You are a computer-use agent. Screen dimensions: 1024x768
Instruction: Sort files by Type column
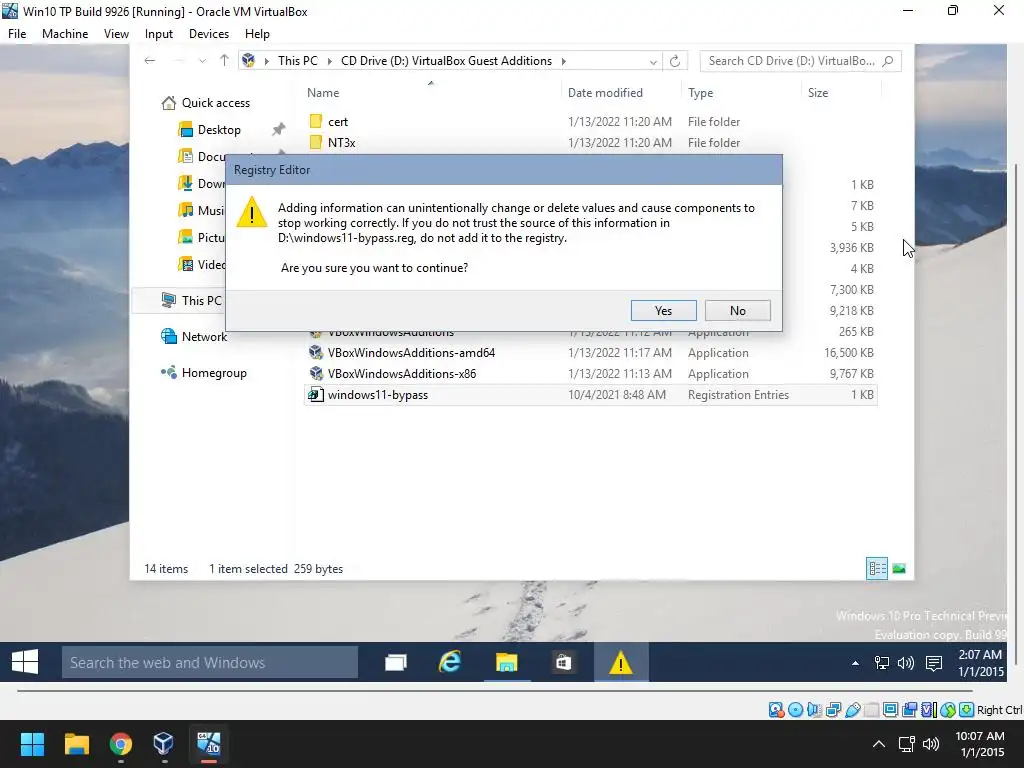pyautogui.click(x=700, y=93)
